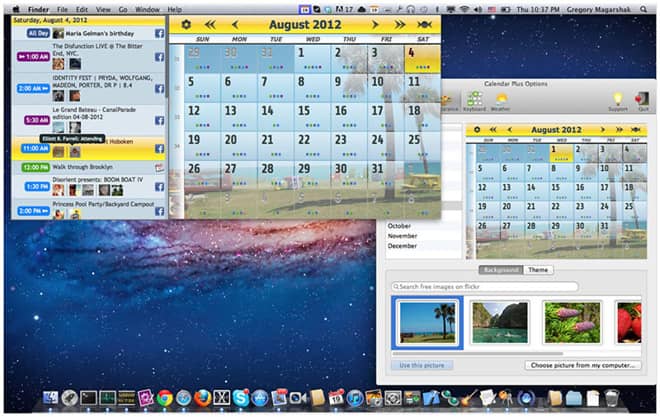Open settings gear in large calendar header
This screenshot has width=660, height=417.
186,24
